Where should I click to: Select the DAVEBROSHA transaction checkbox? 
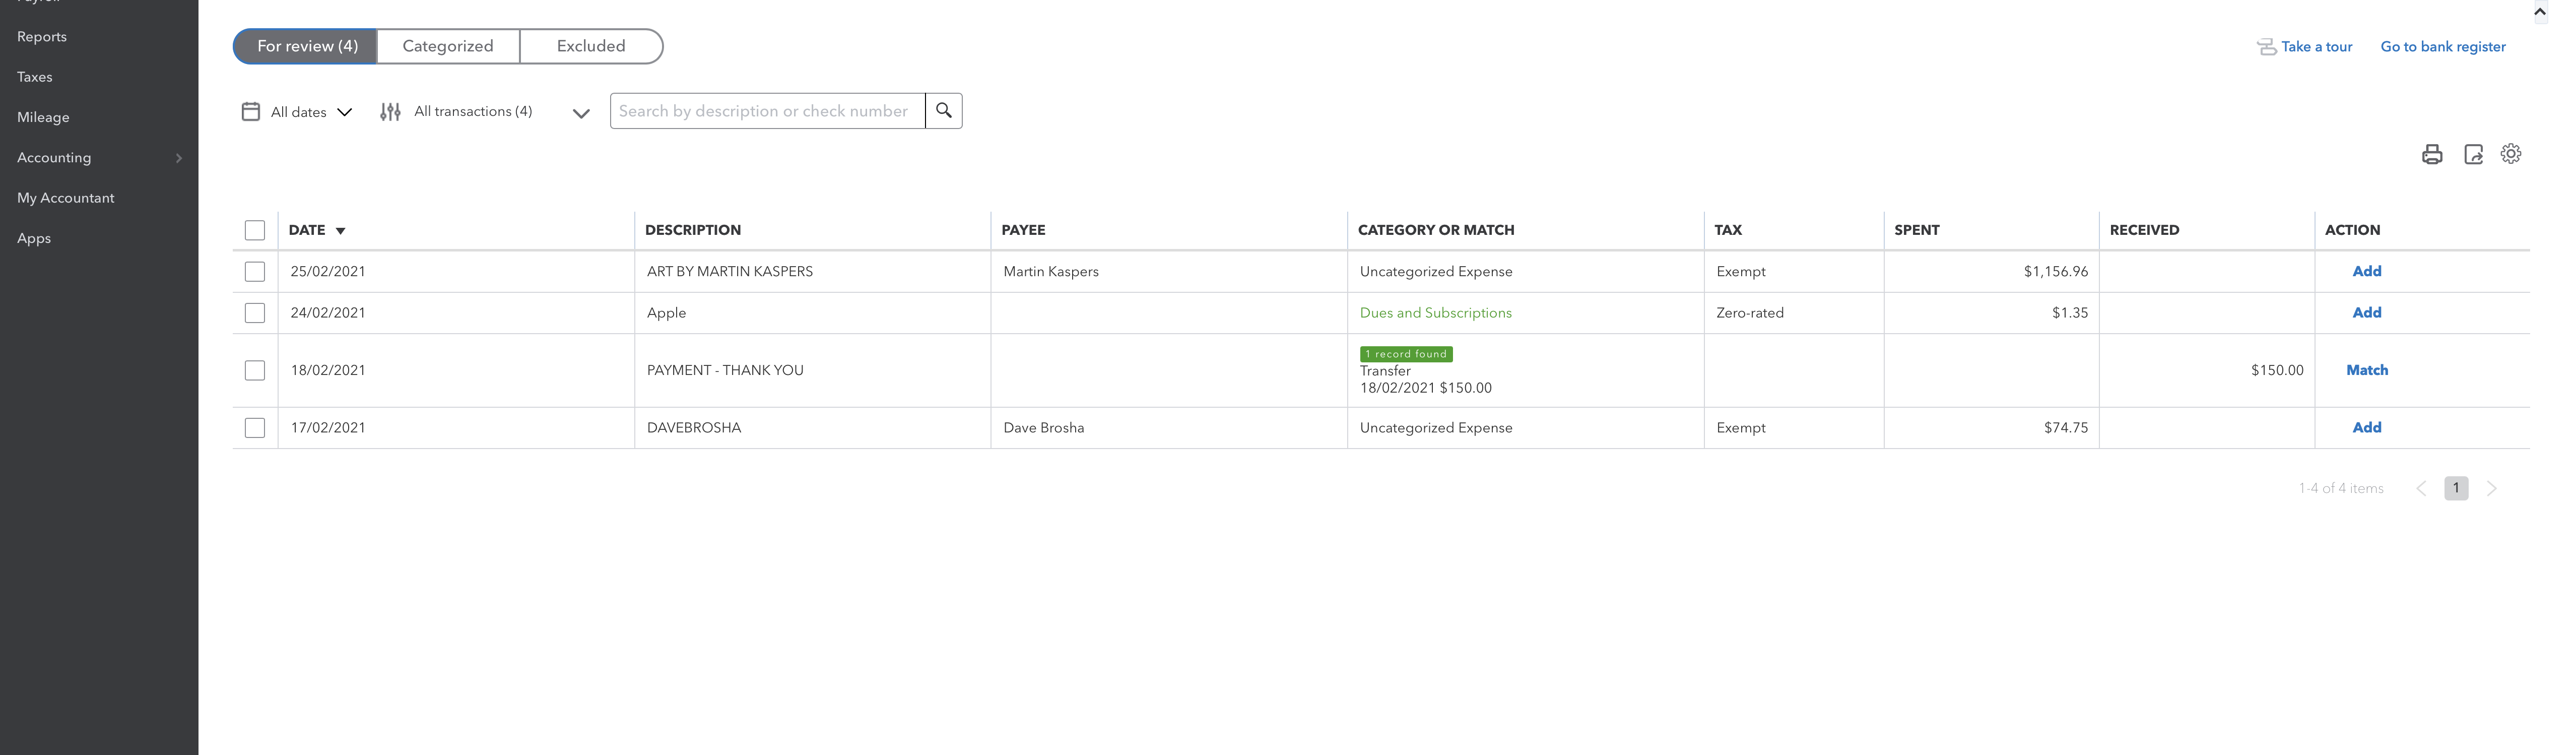pyautogui.click(x=255, y=427)
